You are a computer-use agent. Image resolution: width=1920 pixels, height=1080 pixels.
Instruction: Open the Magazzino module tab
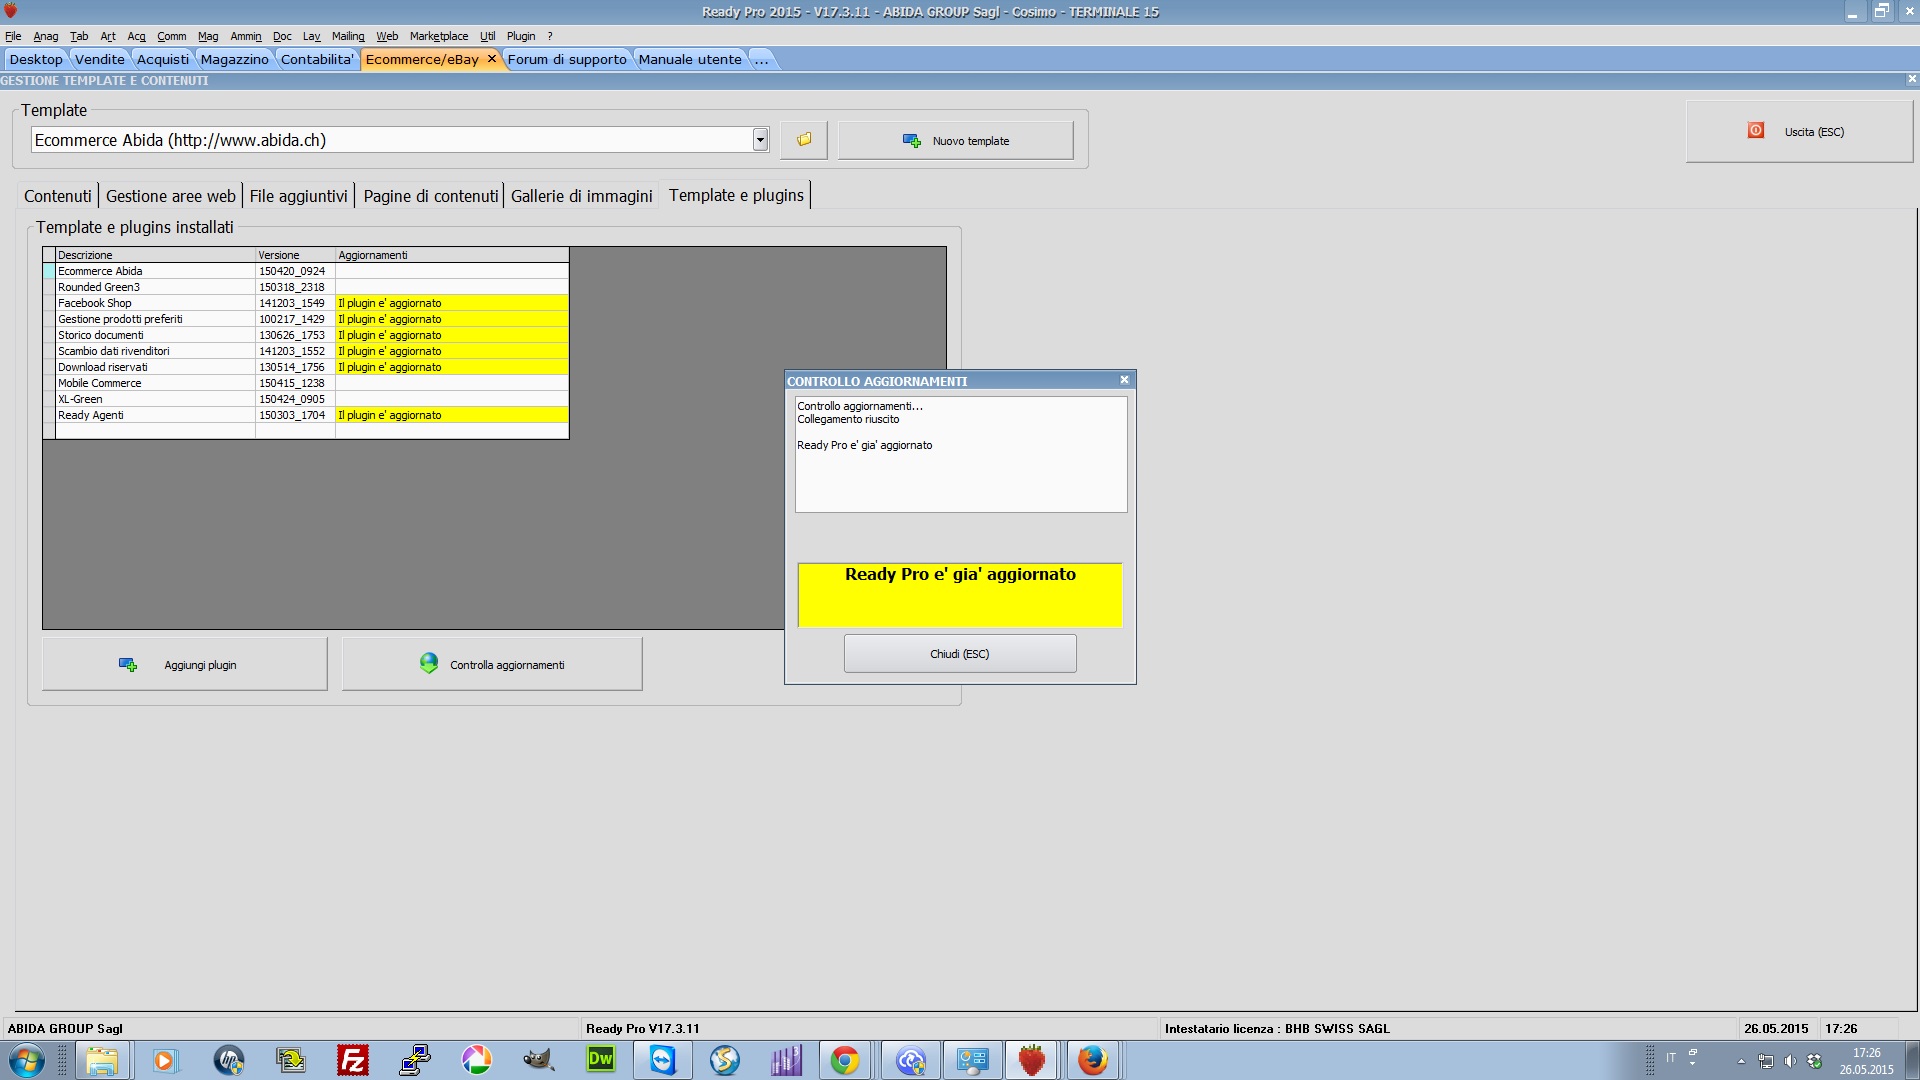(x=234, y=59)
